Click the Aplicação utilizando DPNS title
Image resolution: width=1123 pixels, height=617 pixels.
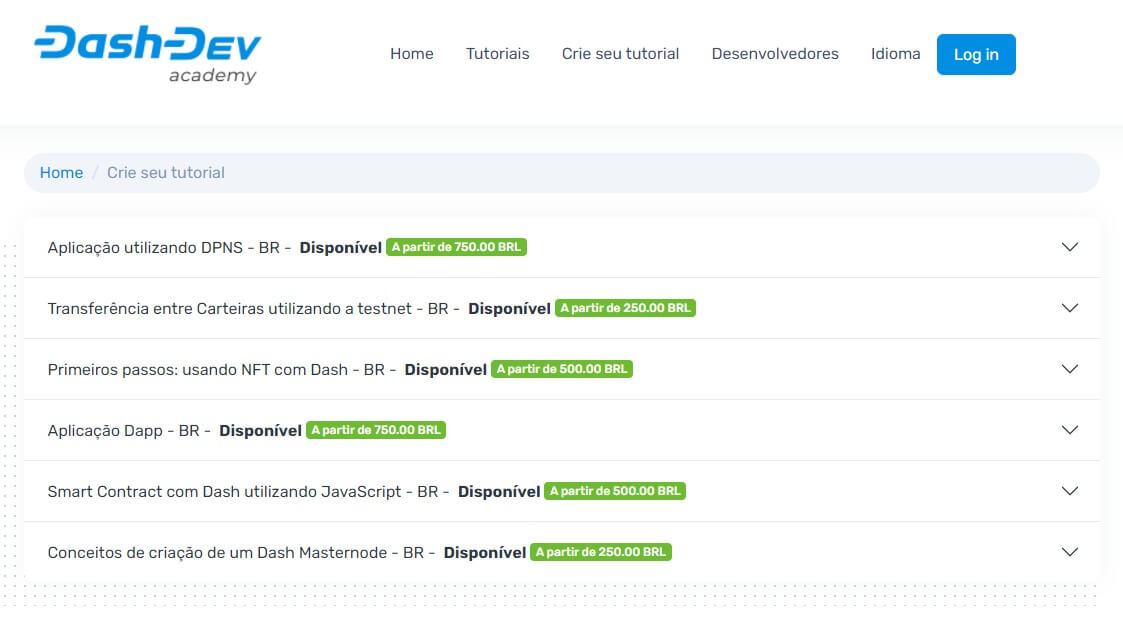(x=169, y=248)
